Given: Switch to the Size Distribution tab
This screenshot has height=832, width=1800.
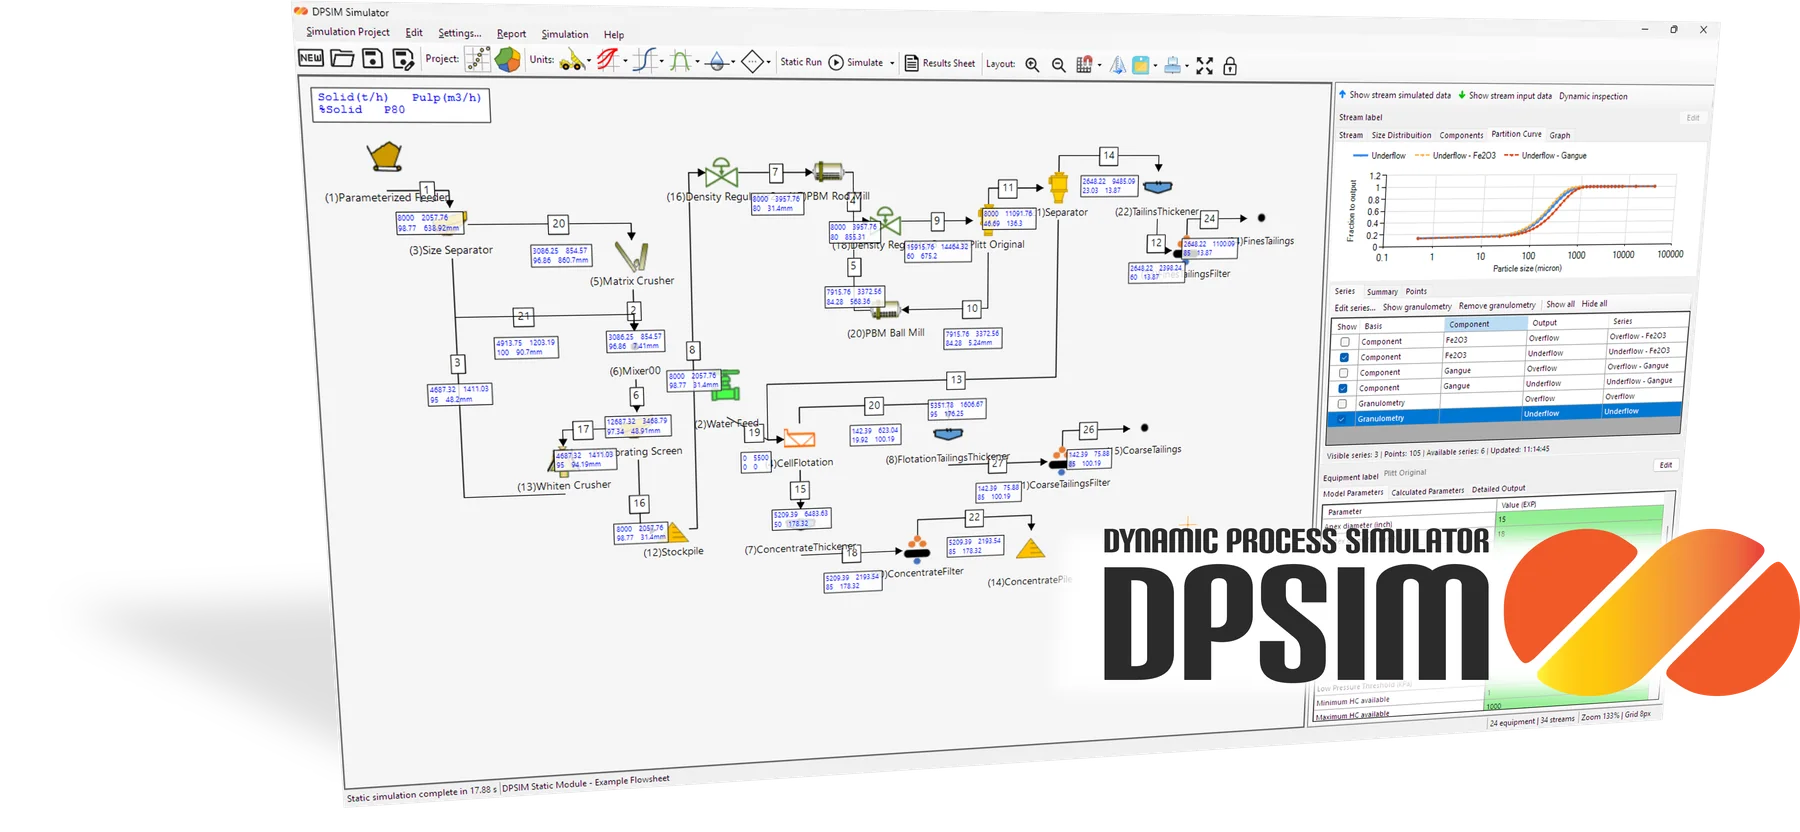Looking at the screenshot, I should tap(1401, 135).
